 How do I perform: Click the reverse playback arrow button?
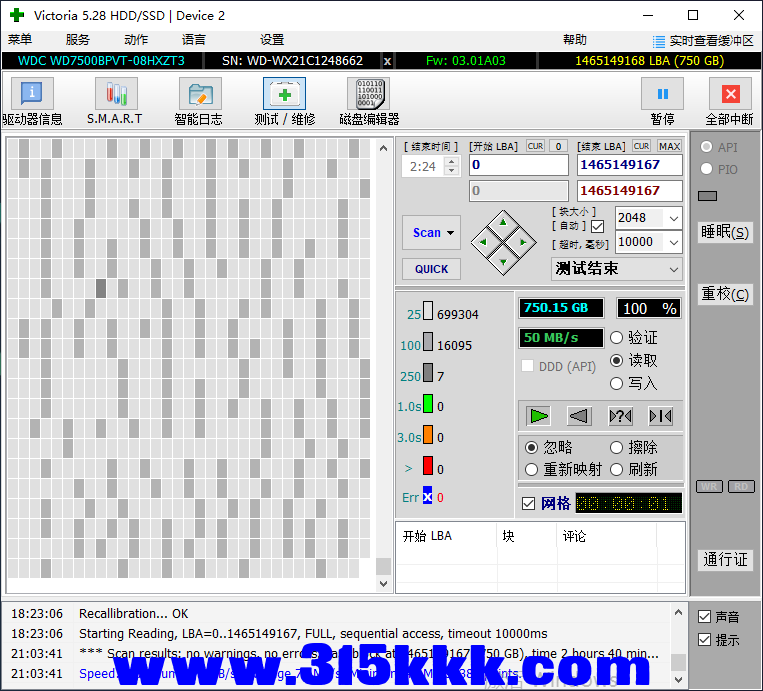[579, 416]
